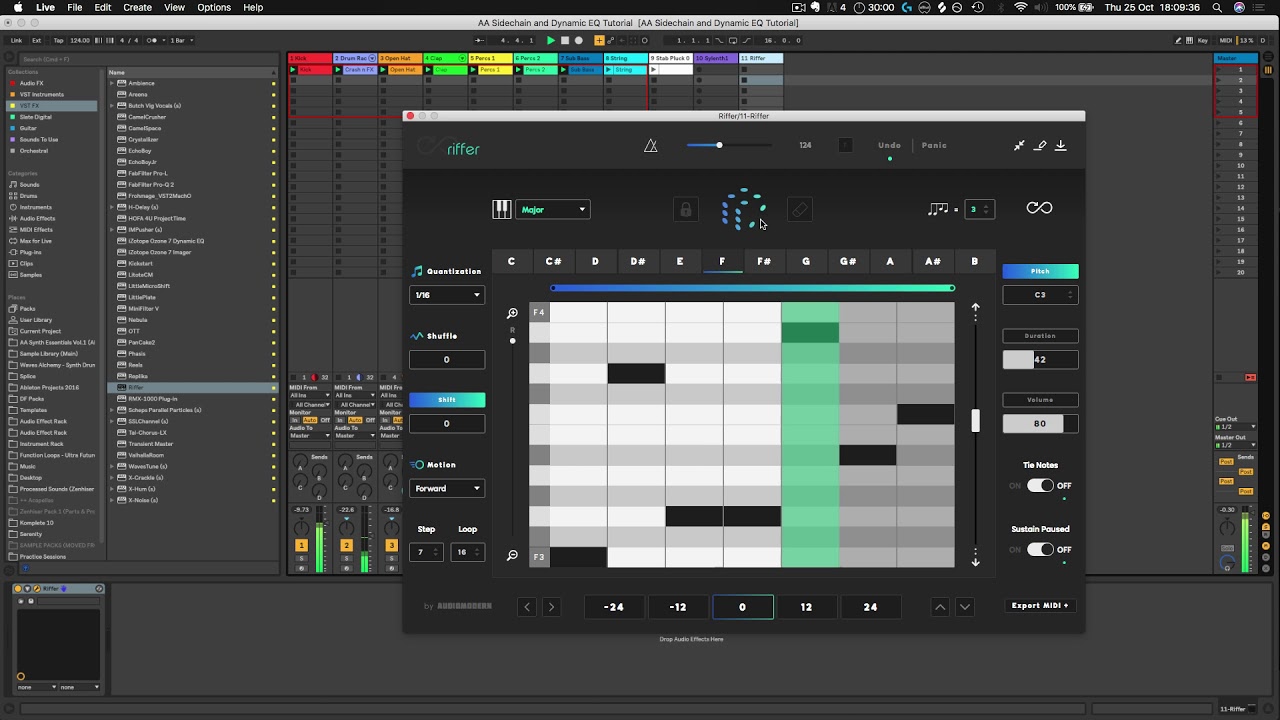The height and width of the screenshot is (720, 1280).
Task: Toggle the Tie Notes switch
Action: click(1040, 485)
